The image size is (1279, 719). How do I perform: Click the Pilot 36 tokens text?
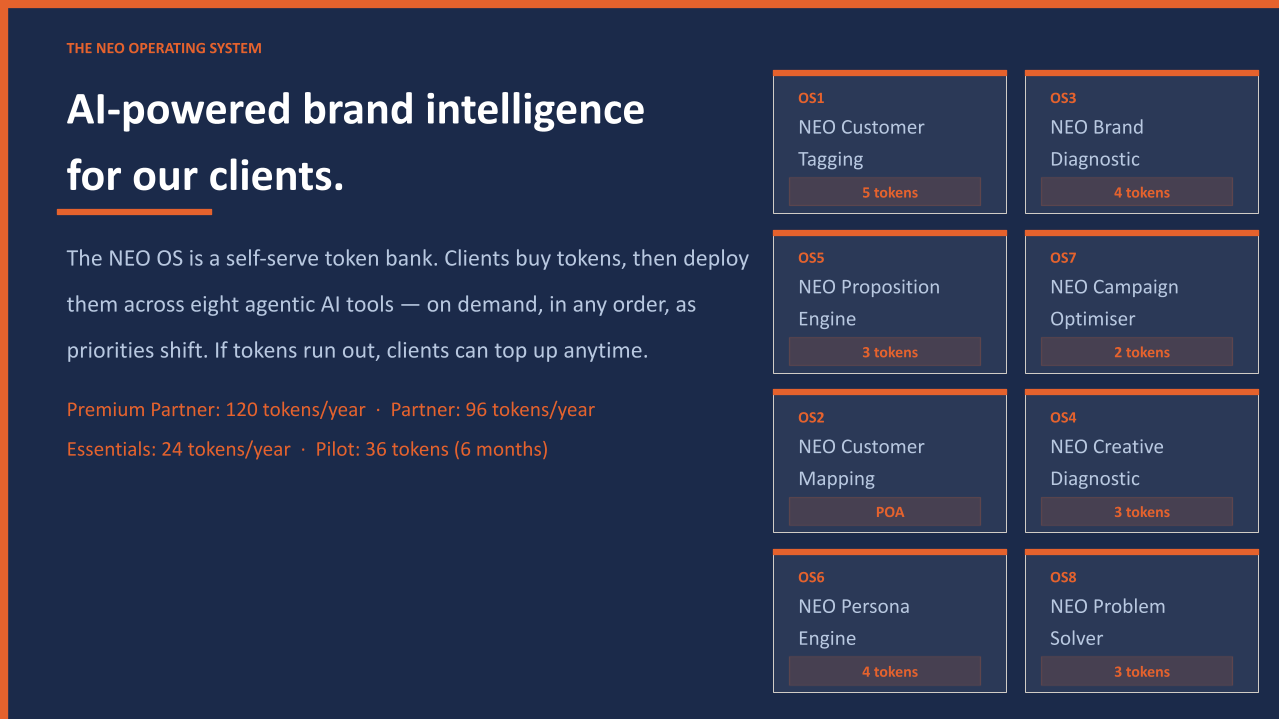(x=432, y=450)
